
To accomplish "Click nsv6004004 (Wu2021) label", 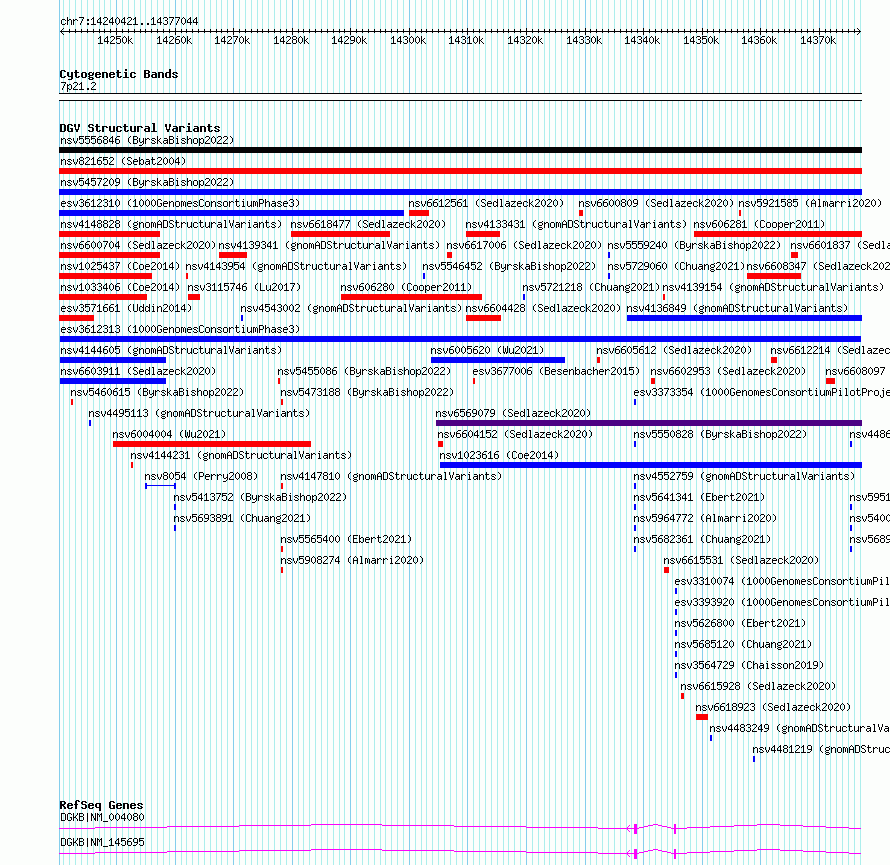I will [x=169, y=434].
